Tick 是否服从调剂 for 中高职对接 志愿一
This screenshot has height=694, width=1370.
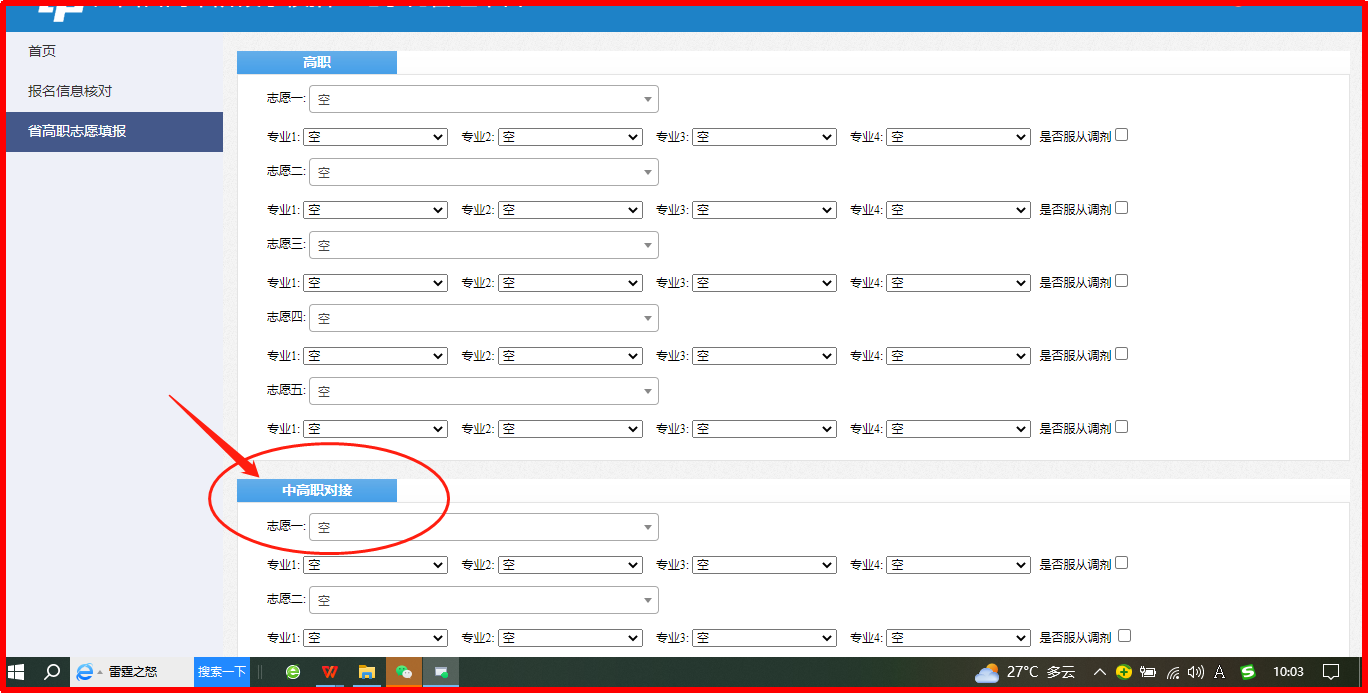point(1121,563)
